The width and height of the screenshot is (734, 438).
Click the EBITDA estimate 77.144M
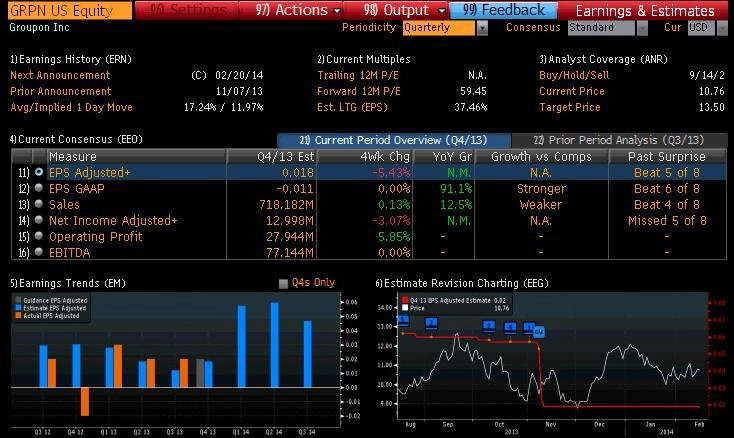[290, 253]
